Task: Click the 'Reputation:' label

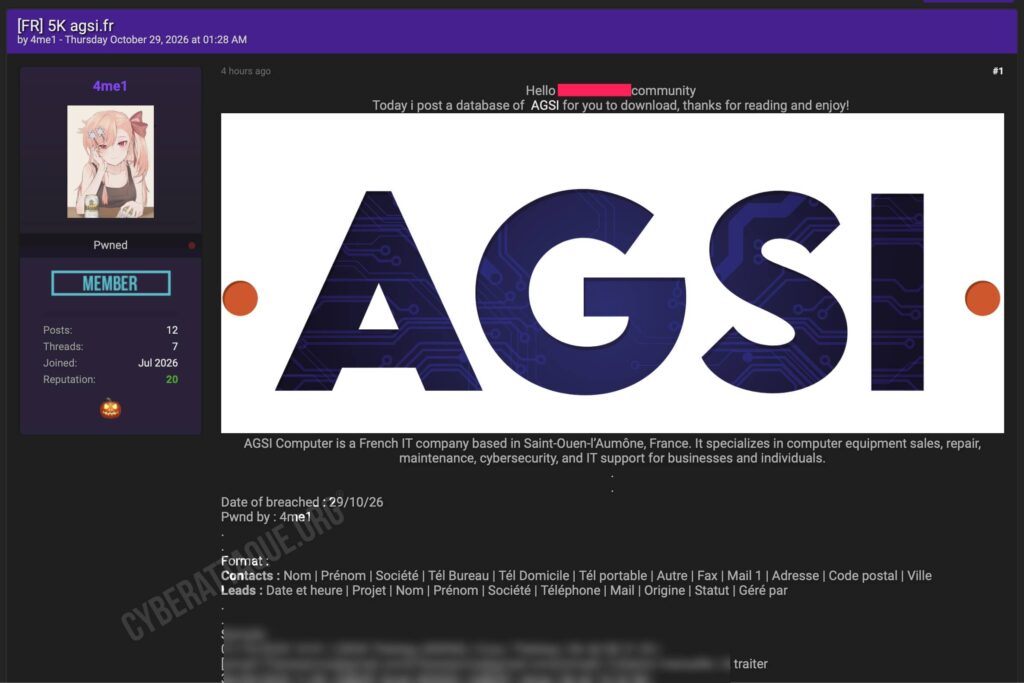Action: click(69, 379)
